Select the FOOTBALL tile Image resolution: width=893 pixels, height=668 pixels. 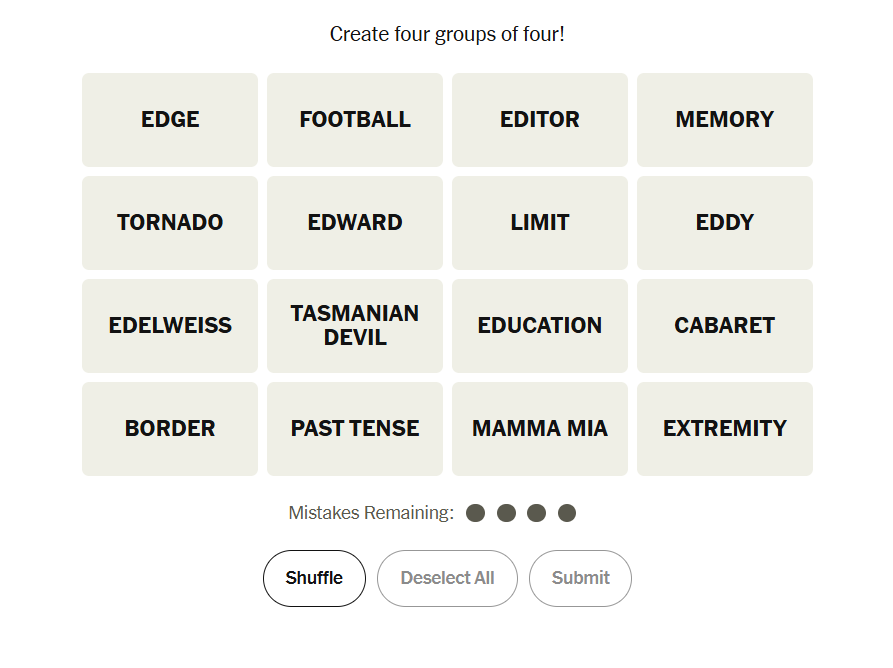click(x=355, y=120)
